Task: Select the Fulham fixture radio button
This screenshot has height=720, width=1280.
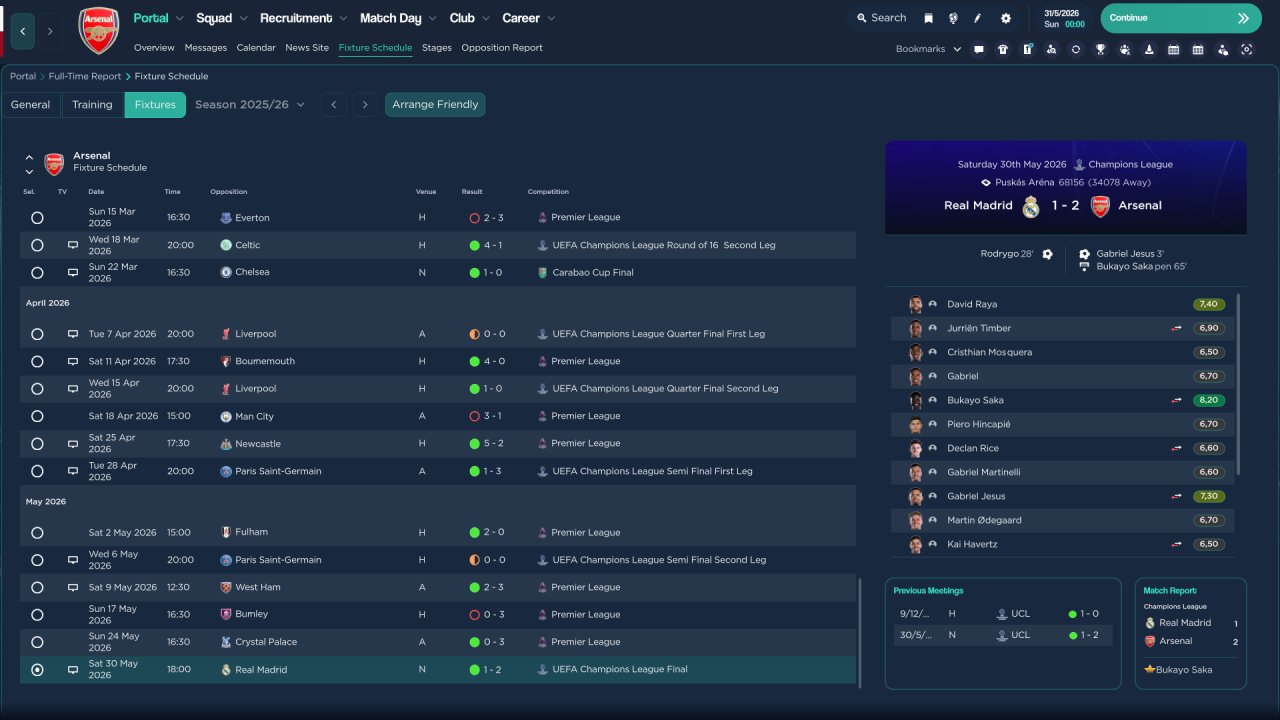Action: pyautogui.click(x=37, y=533)
